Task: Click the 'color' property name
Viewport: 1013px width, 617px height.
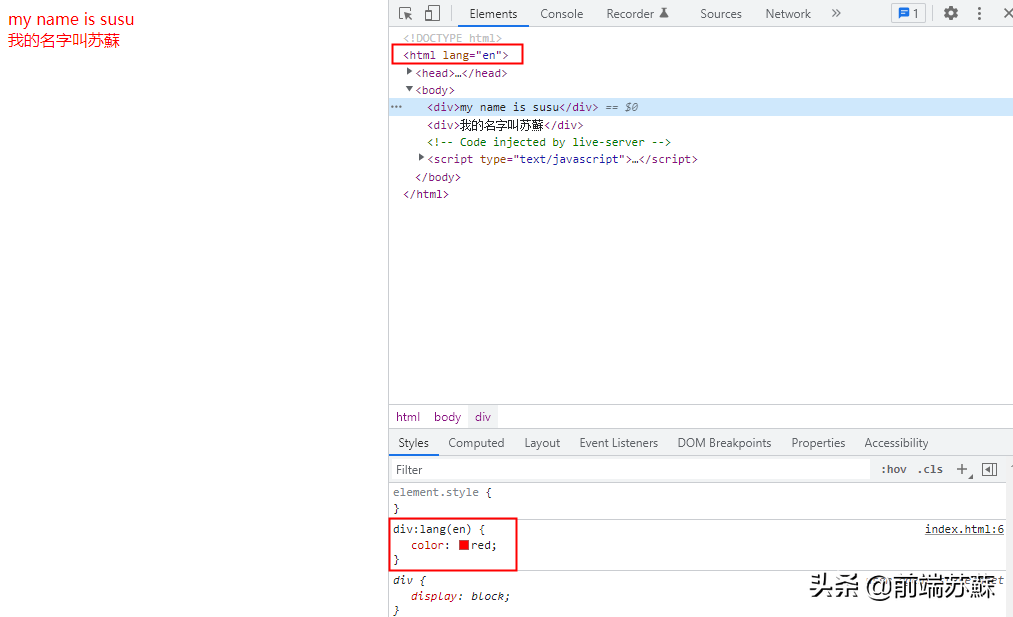Action: pos(427,545)
